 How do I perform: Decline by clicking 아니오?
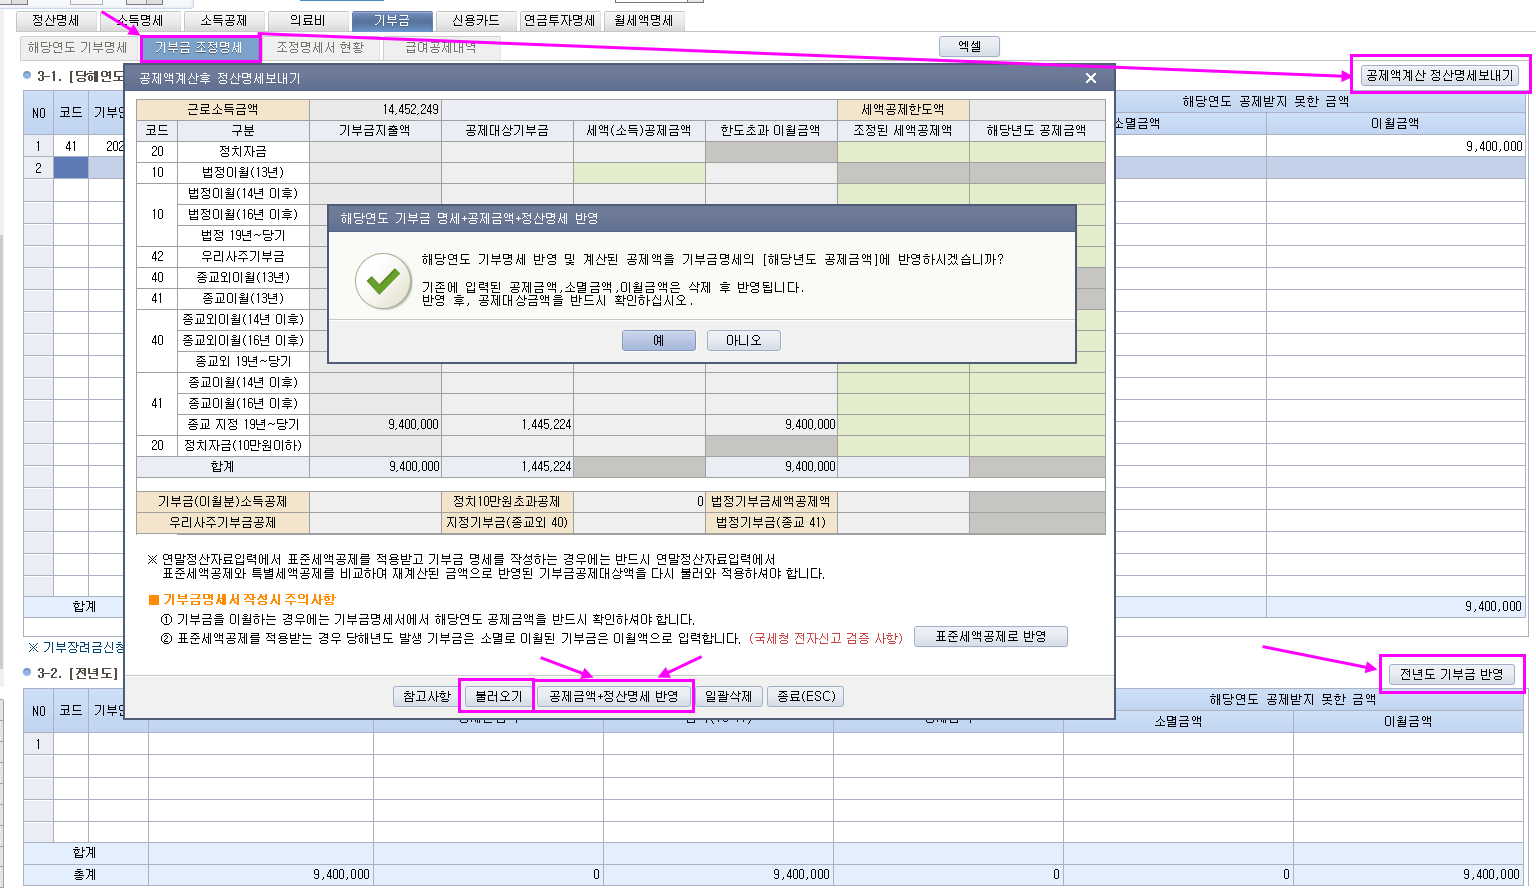[x=743, y=340]
